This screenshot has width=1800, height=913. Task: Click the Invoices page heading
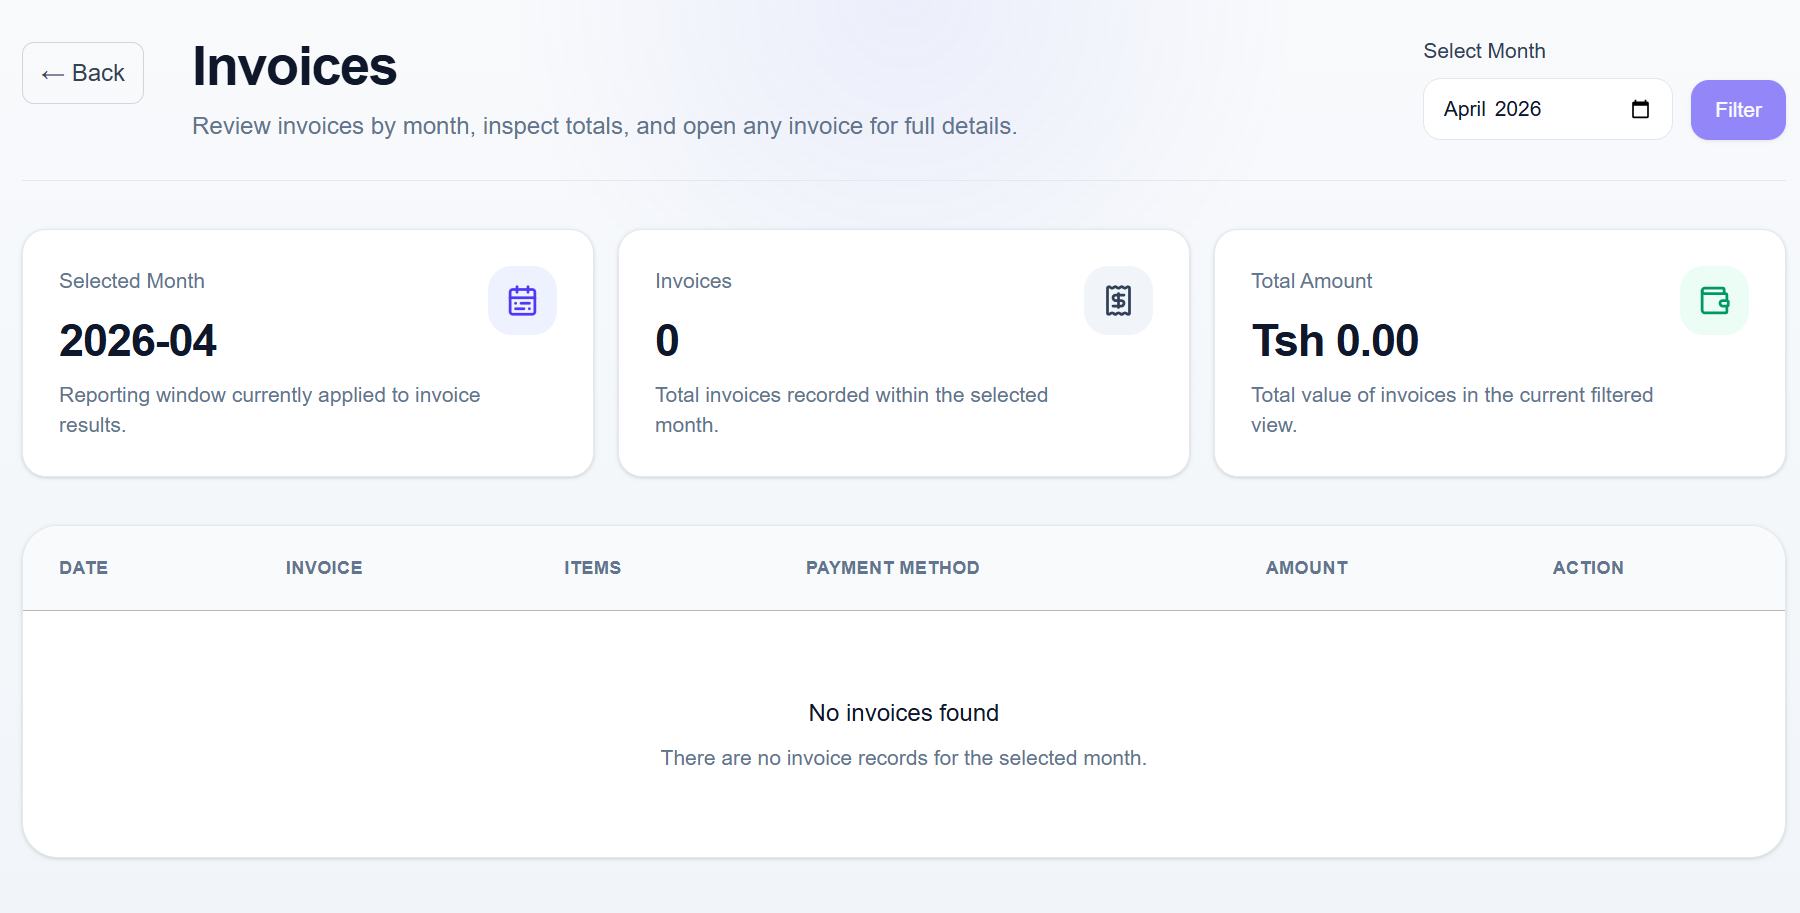tap(294, 66)
